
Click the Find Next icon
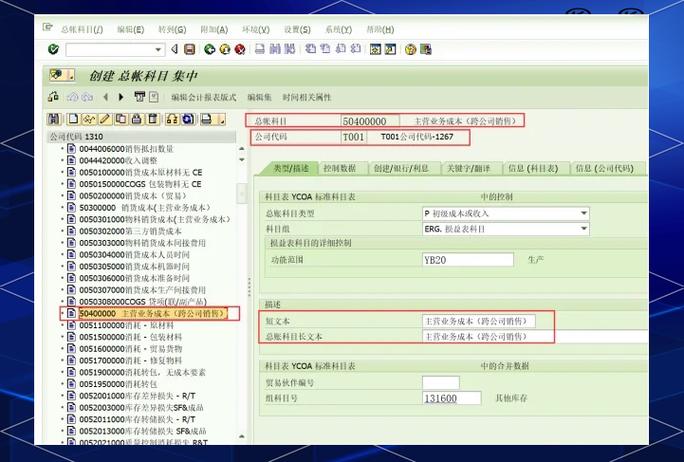click(289, 49)
